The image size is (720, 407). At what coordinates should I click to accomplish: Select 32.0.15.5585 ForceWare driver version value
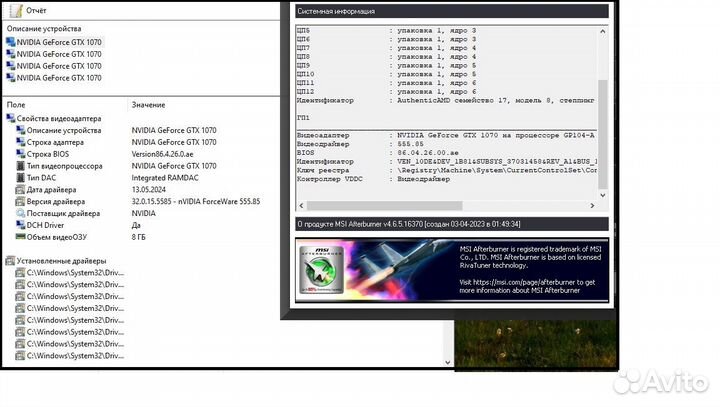196,202
